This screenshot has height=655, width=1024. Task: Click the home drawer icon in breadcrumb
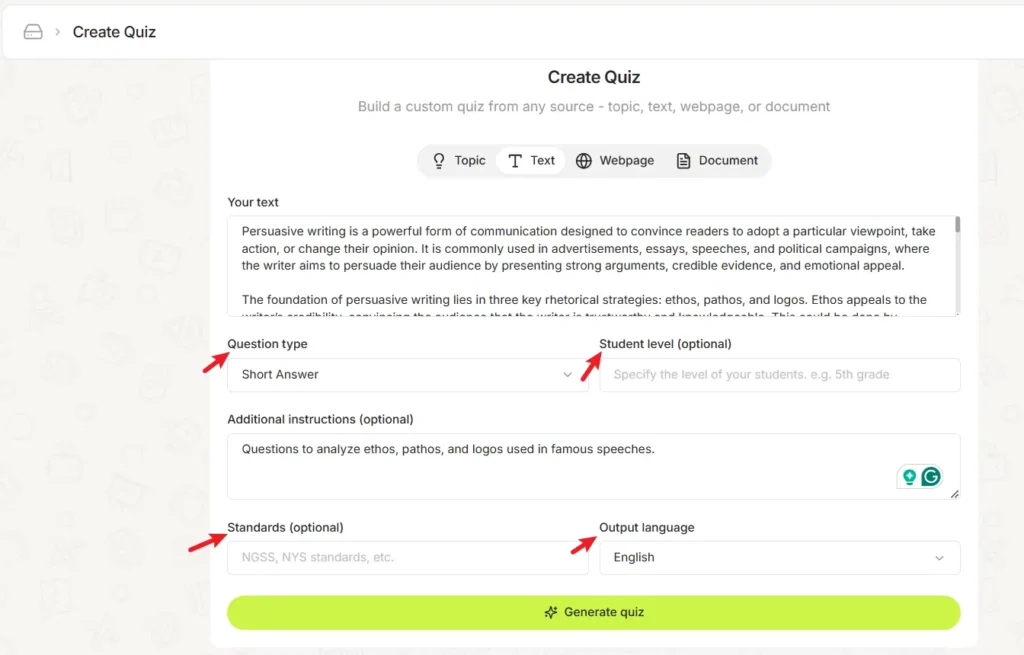(x=33, y=32)
